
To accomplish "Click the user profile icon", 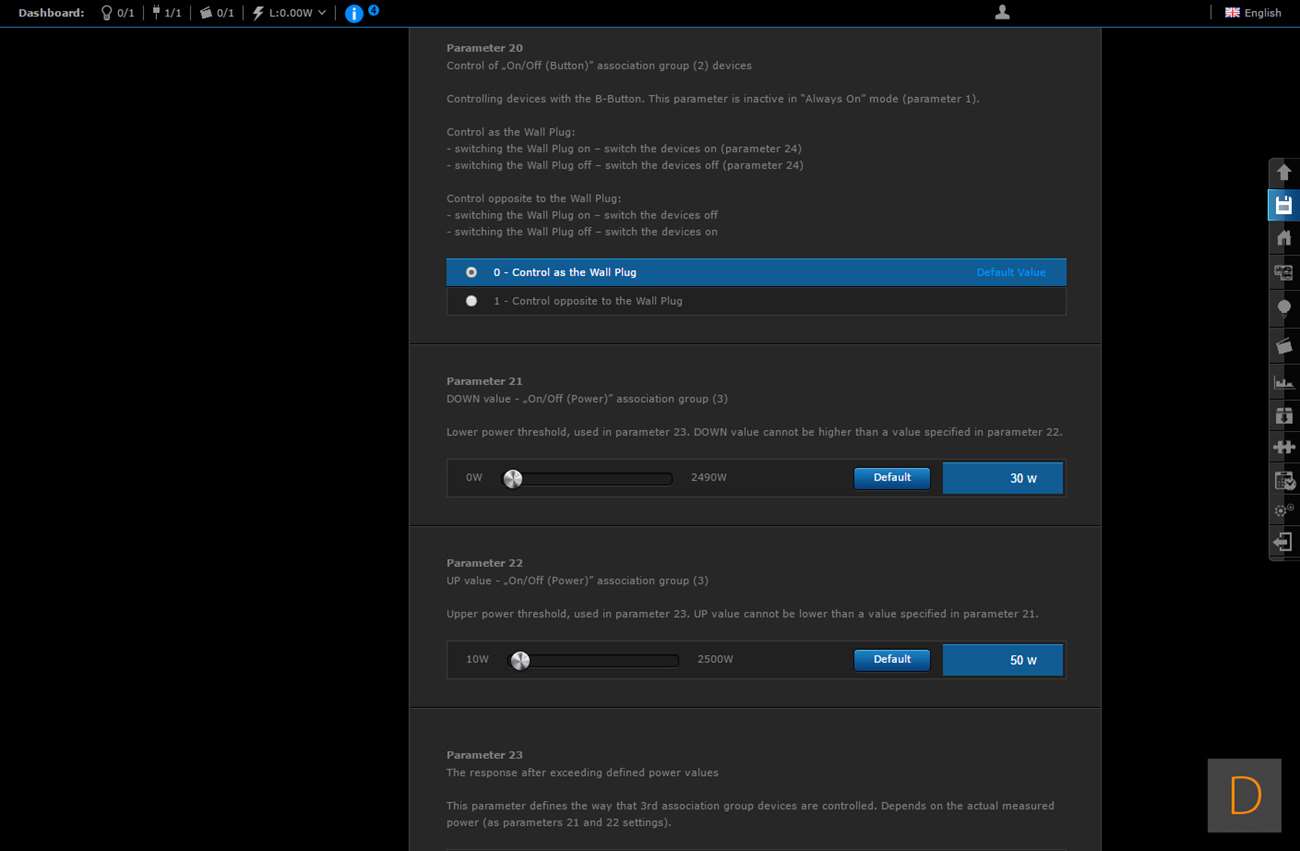I will (1002, 12).
